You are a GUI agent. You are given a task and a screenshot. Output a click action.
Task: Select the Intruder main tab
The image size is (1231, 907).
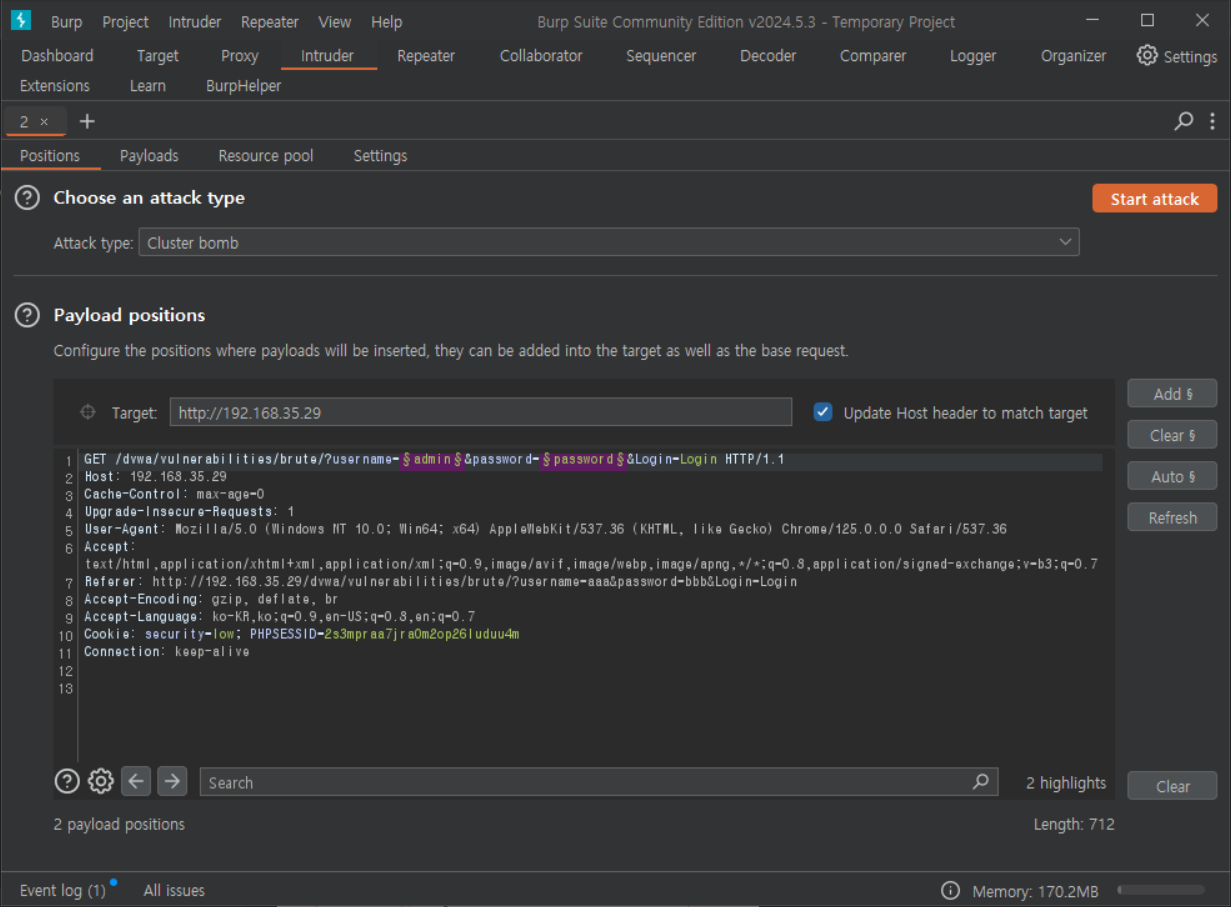[328, 56]
